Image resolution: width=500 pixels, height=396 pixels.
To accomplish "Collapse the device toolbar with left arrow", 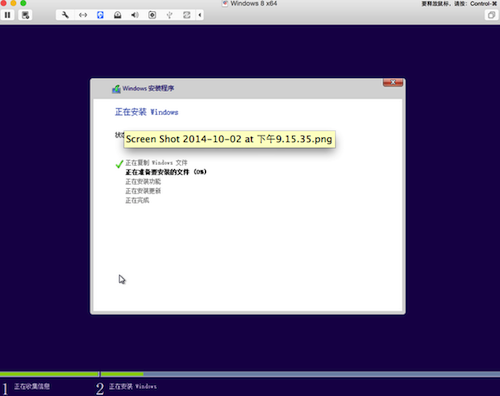I will (200, 15).
